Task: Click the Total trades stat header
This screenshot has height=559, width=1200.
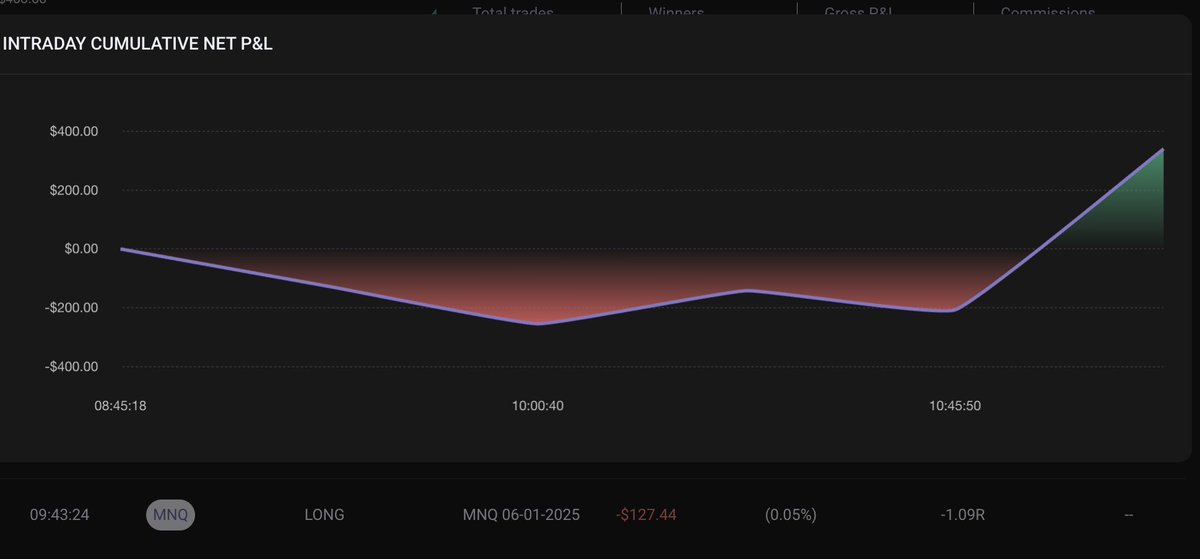Action: [513, 13]
